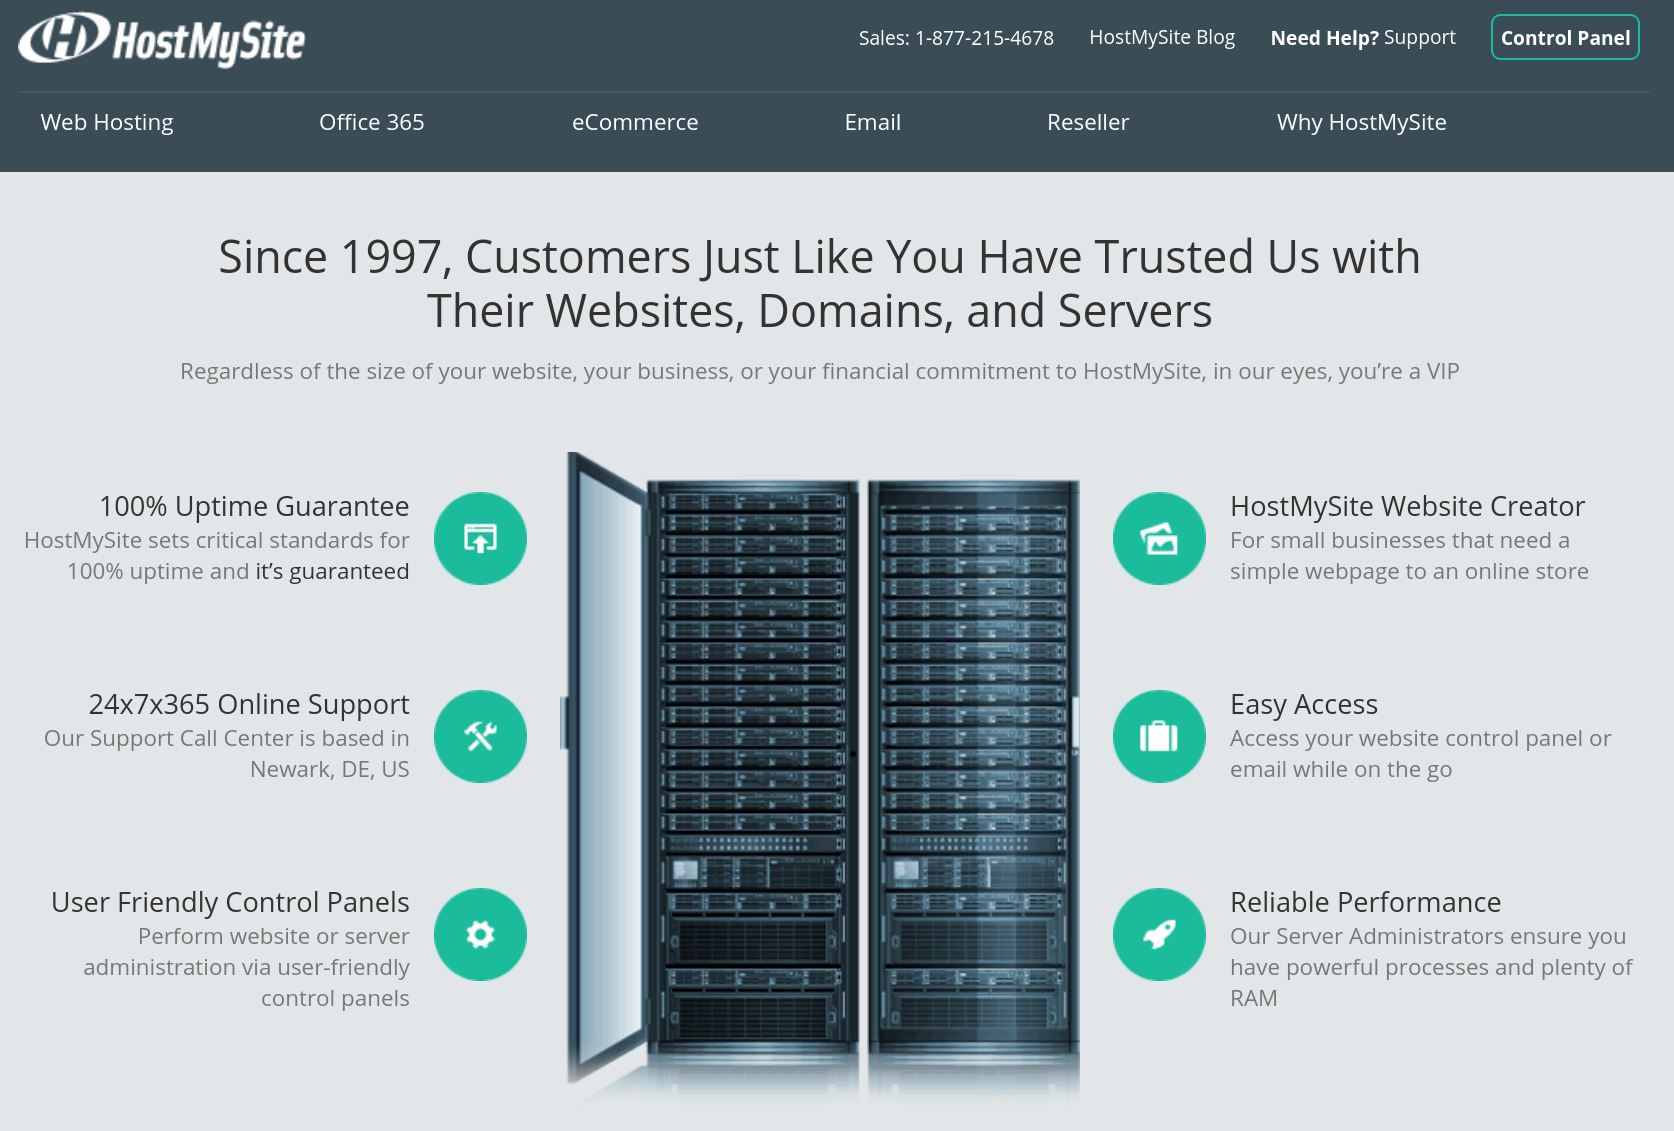Click the "User Friendly Control Panels" heading

tap(230, 902)
